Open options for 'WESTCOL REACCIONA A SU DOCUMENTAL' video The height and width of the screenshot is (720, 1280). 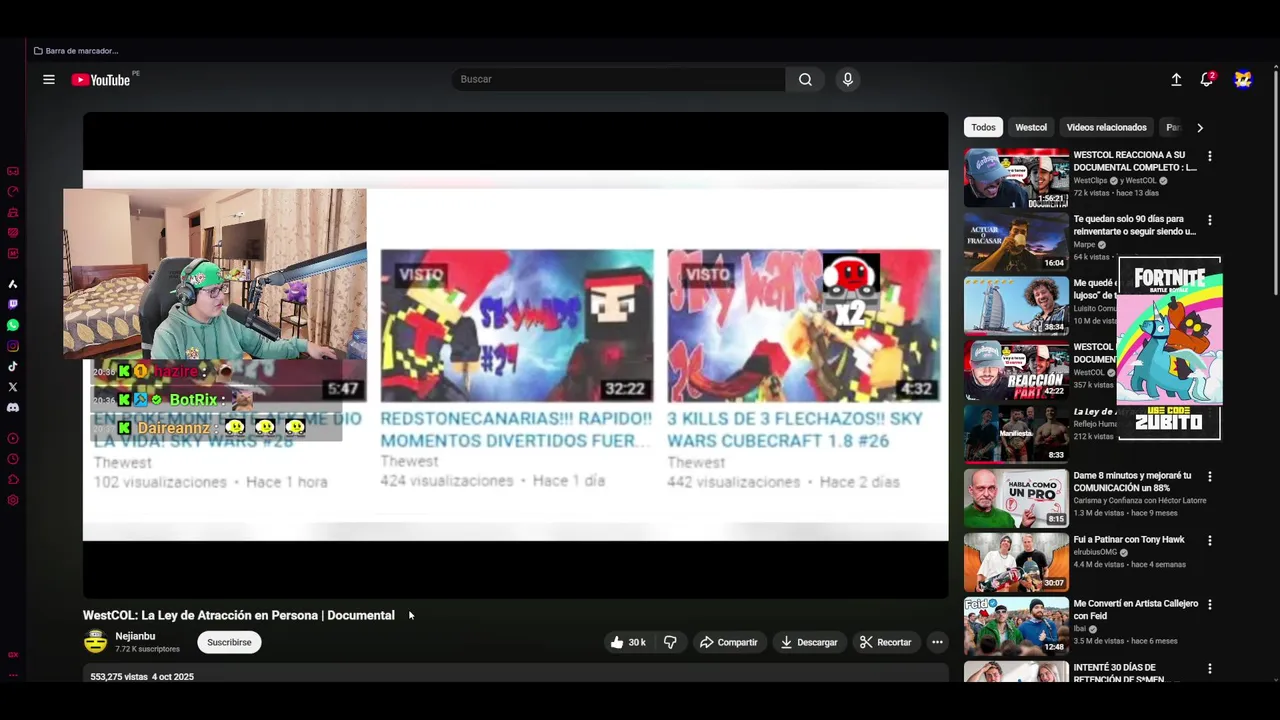pyautogui.click(x=1210, y=156)
